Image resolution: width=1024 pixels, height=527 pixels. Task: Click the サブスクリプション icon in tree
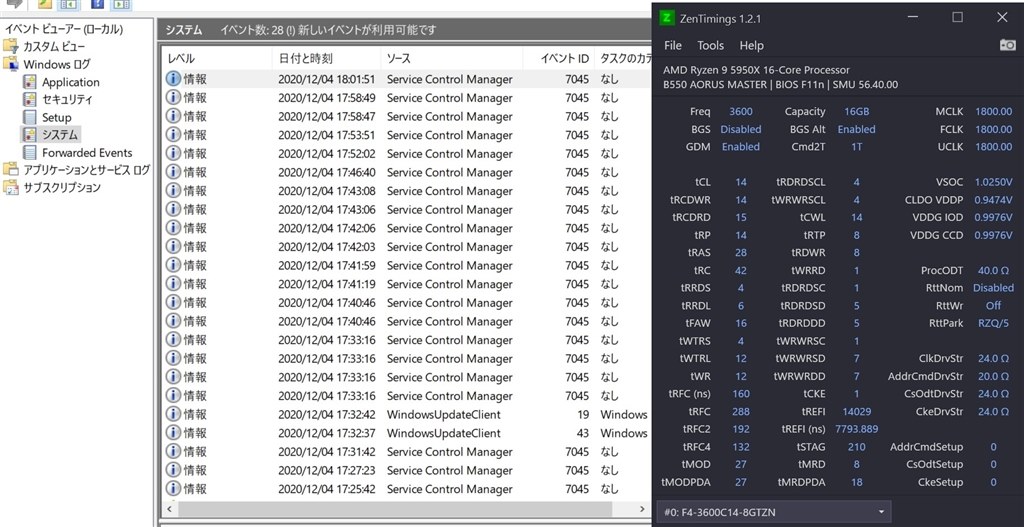point(11,187)
